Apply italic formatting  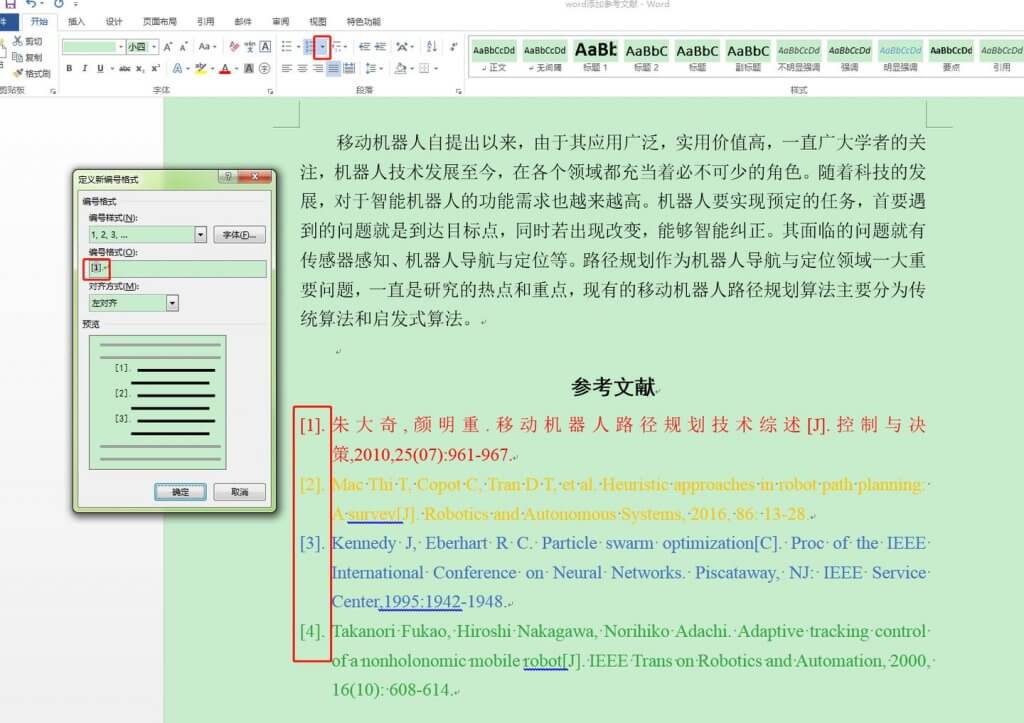point(85,68)
